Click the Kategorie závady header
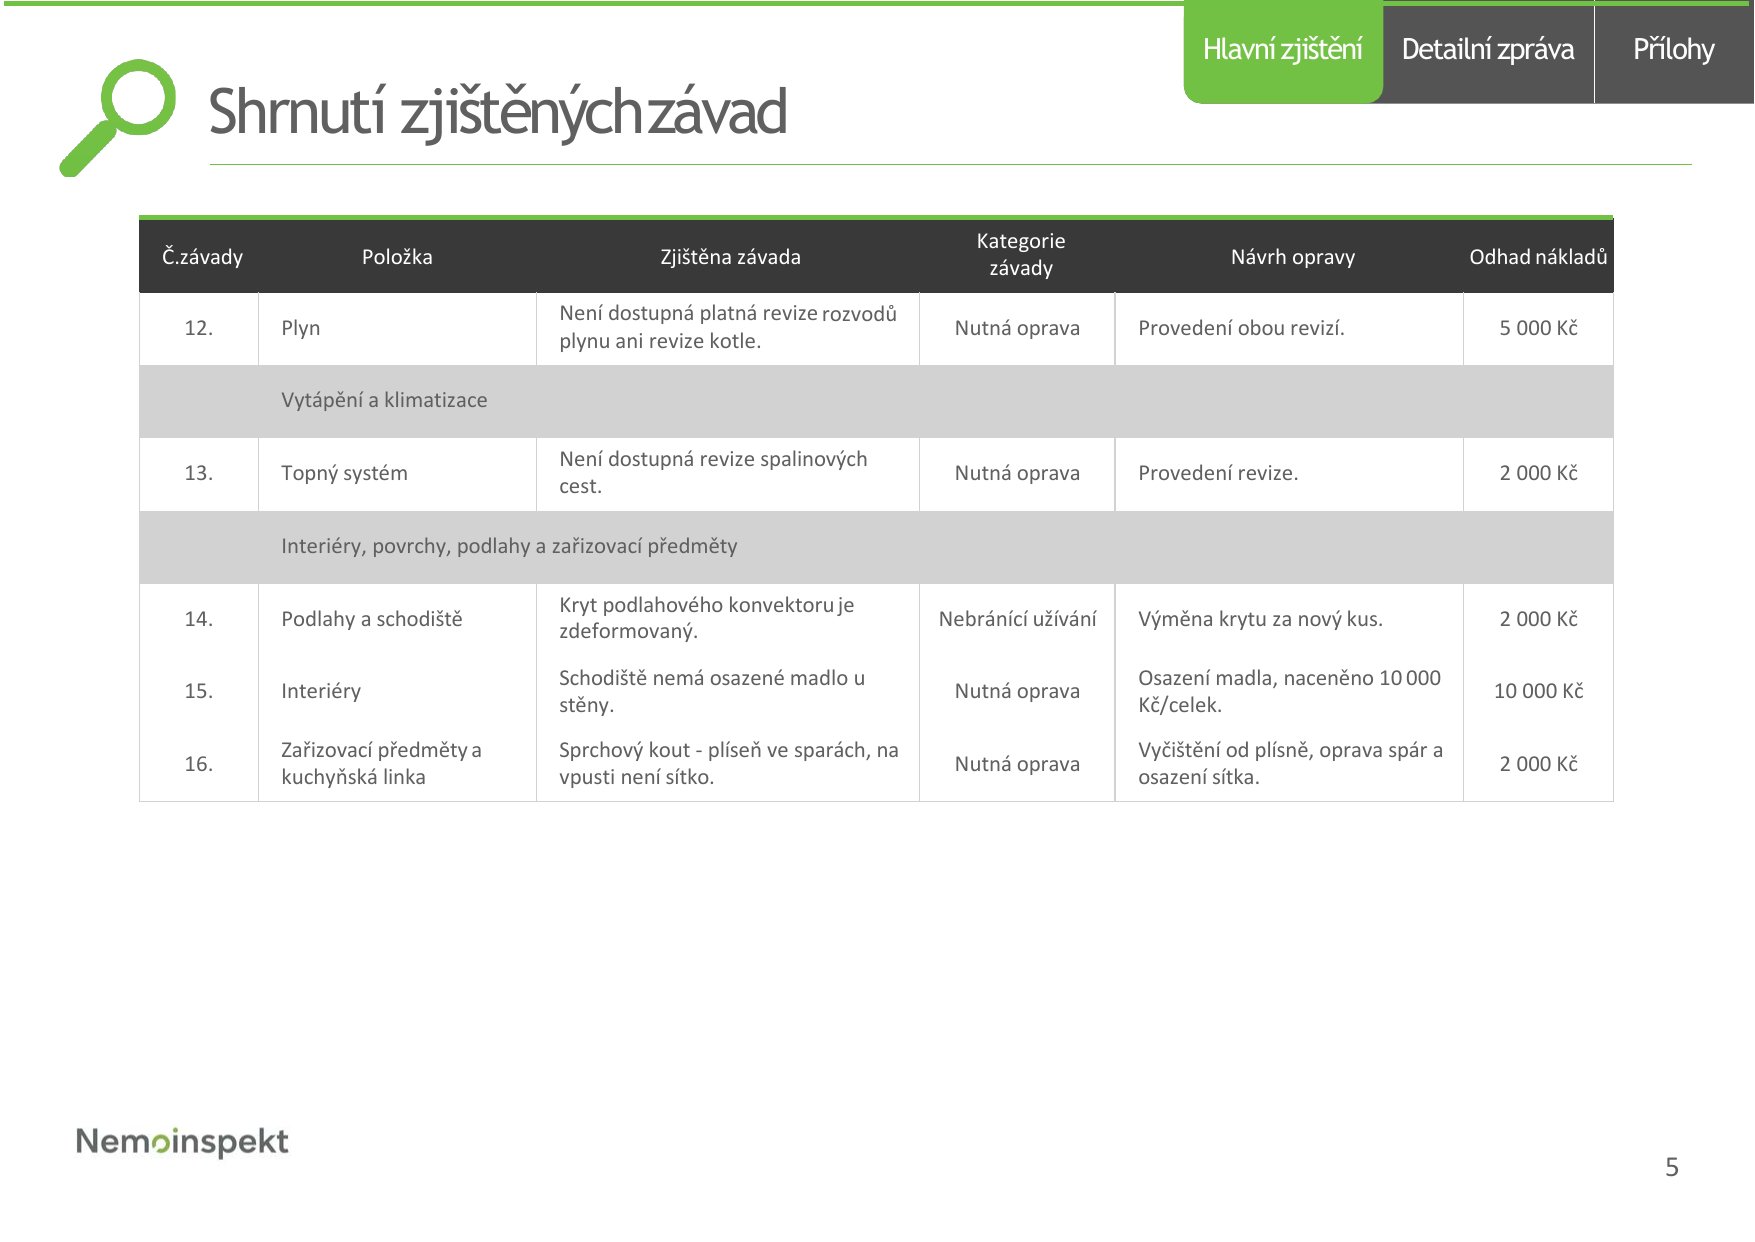1755x1242 pixels. (1020, 254)
